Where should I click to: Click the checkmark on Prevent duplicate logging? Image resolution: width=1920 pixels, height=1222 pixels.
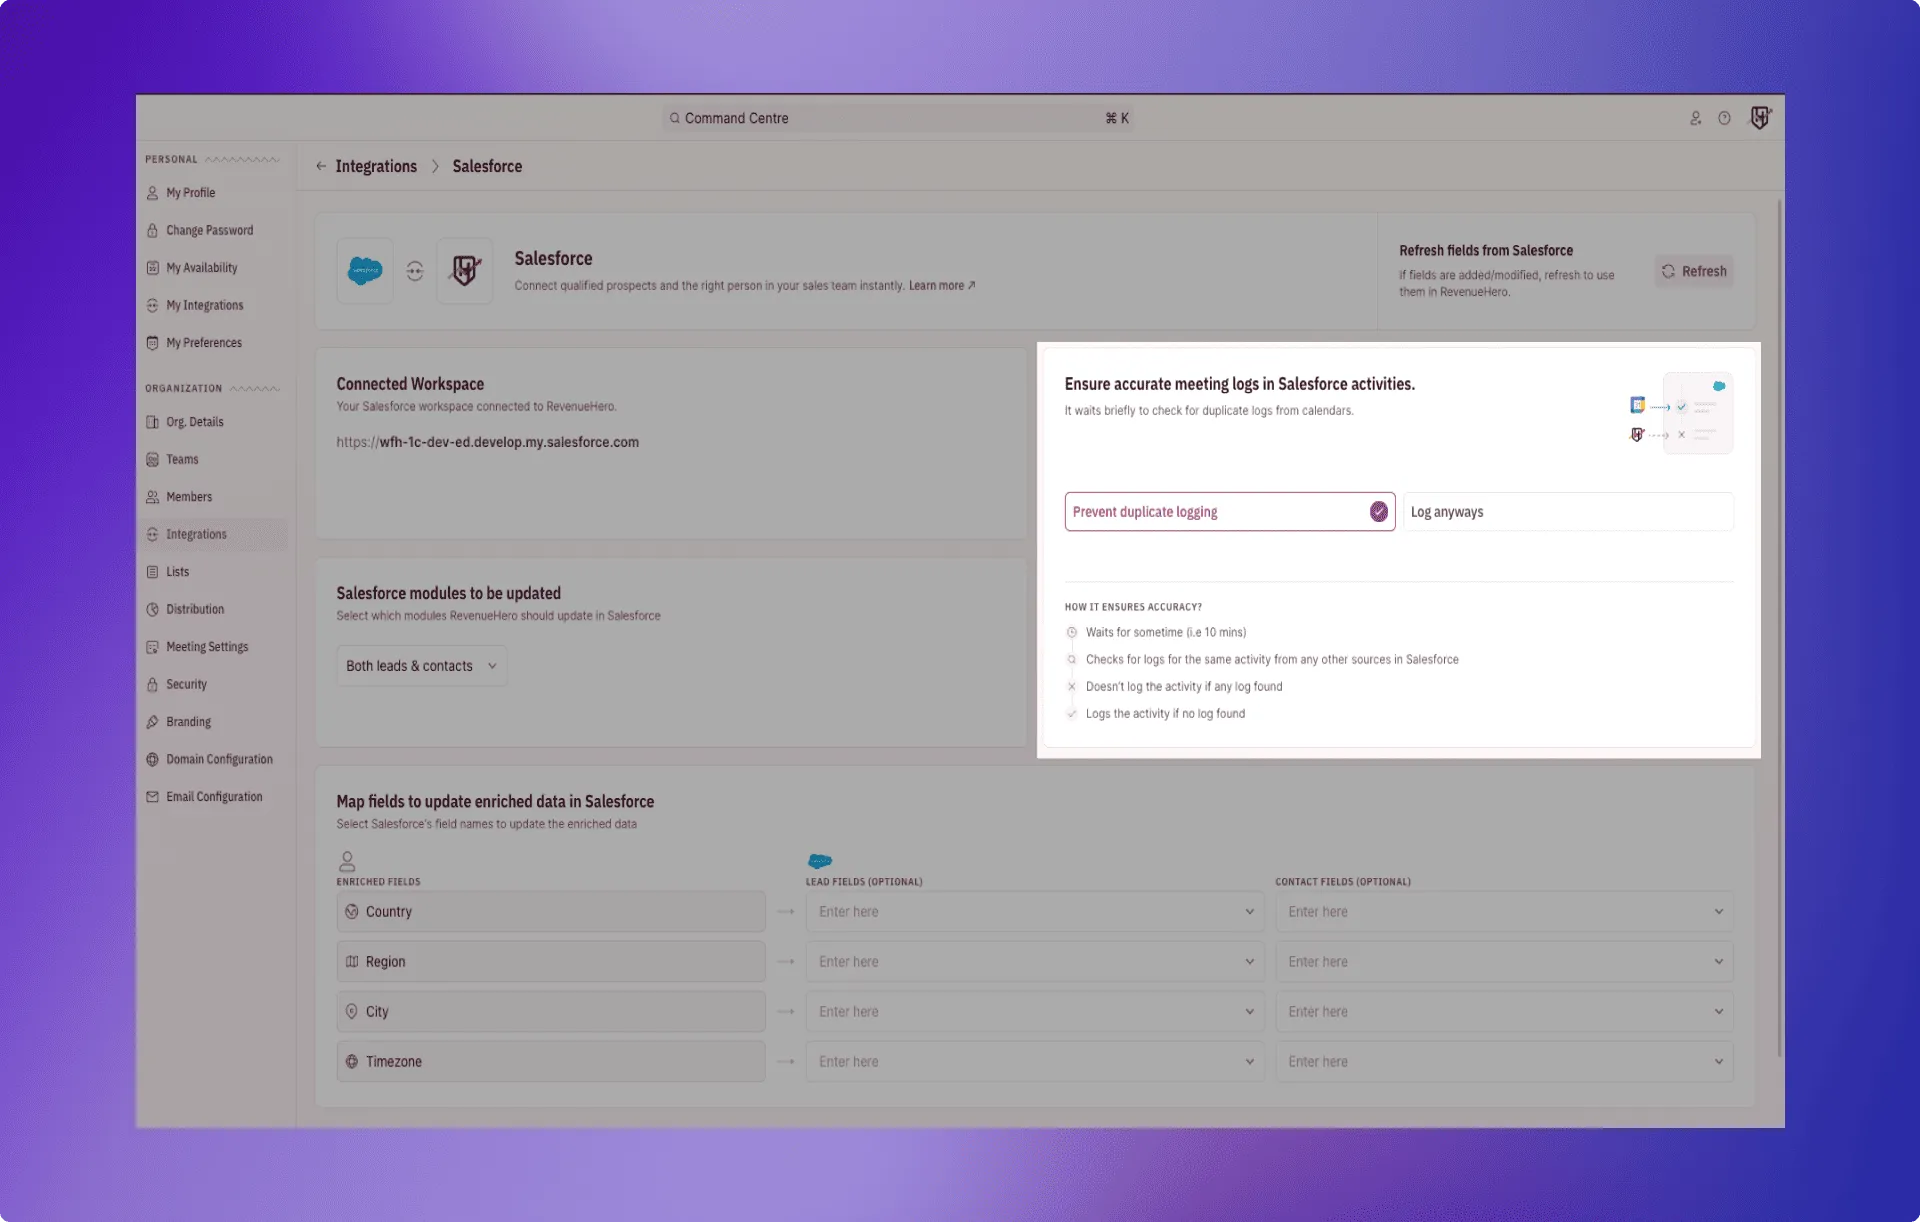coord(1378,511)
